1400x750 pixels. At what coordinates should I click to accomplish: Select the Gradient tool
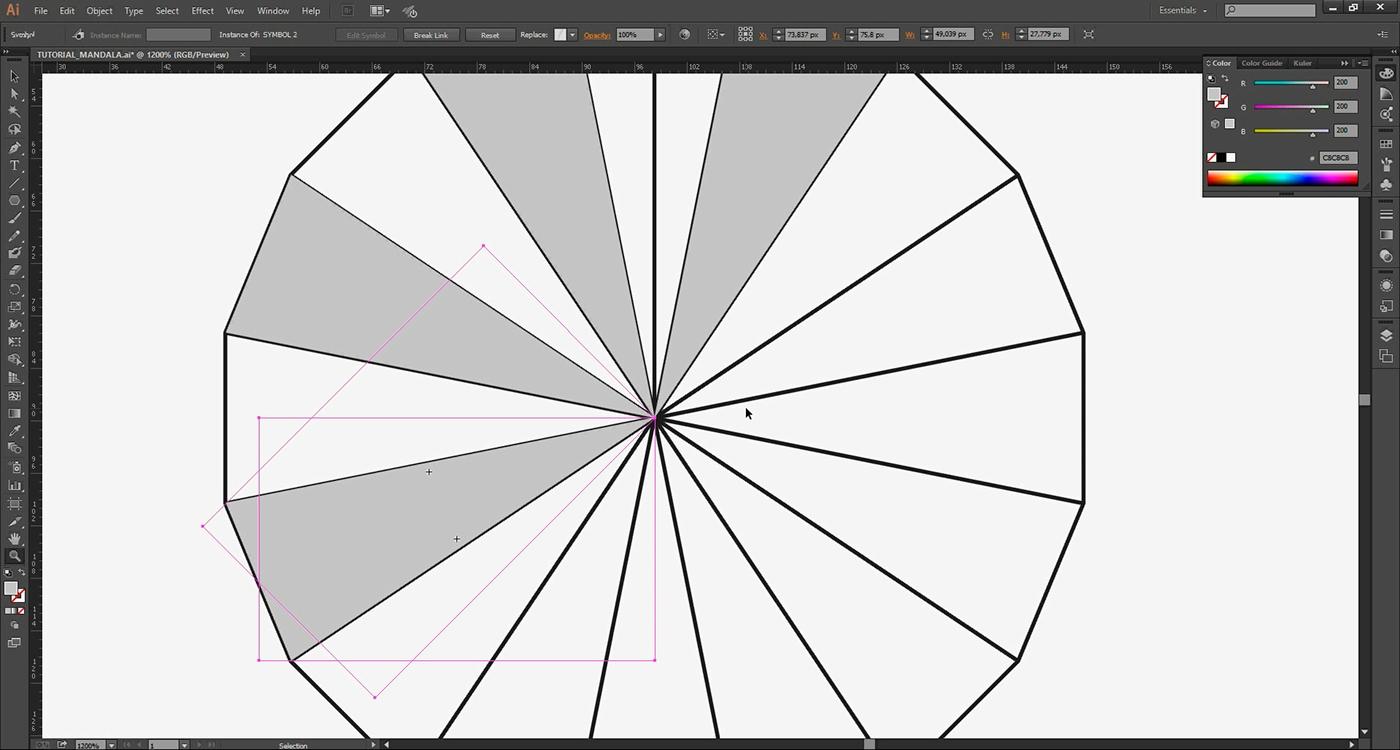(14, 414)
